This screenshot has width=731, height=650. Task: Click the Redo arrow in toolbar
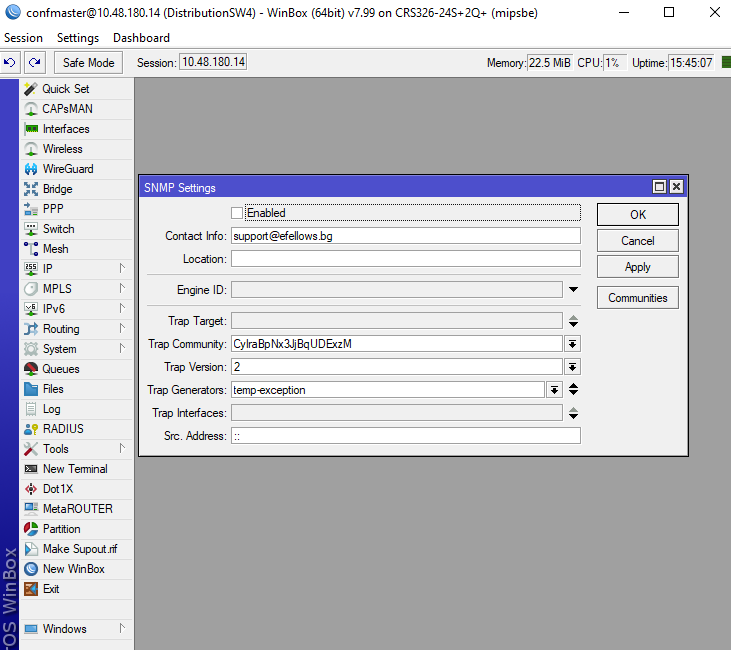[x=34, y=62]
